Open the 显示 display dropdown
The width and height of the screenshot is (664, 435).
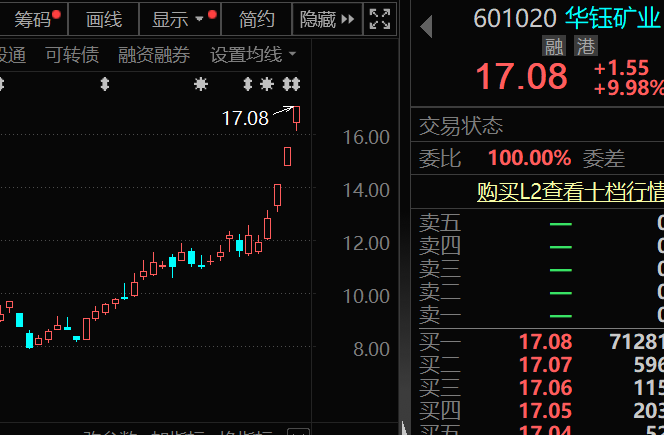[180, 19]
